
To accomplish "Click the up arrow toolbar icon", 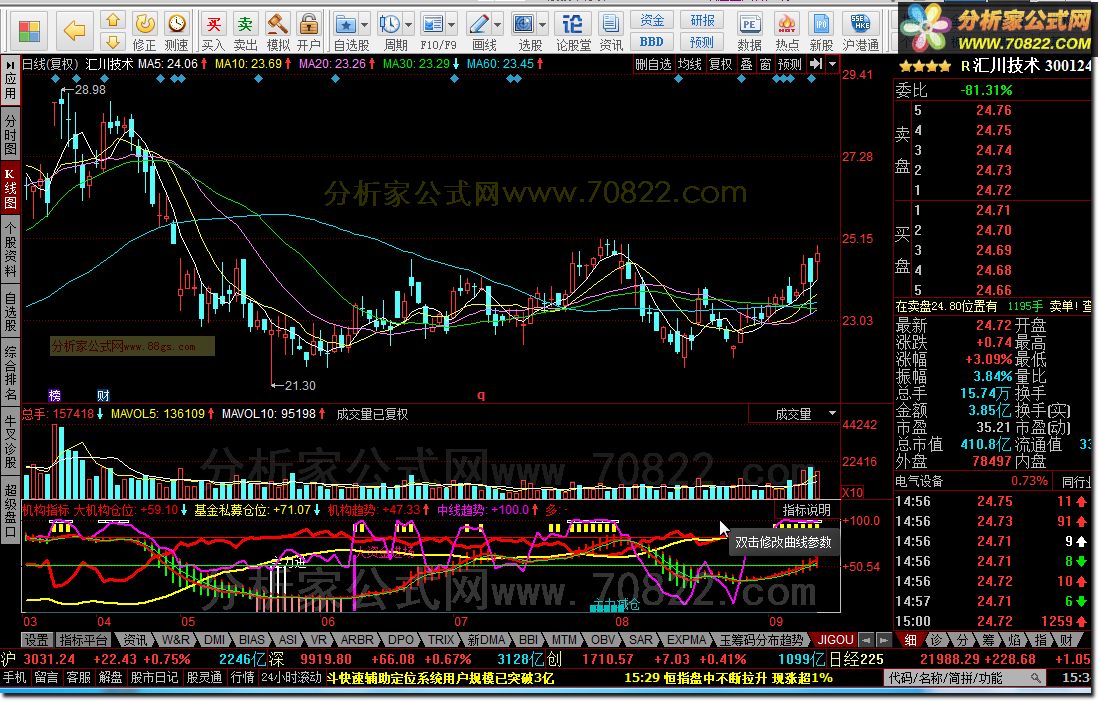I will click(112, 20).
